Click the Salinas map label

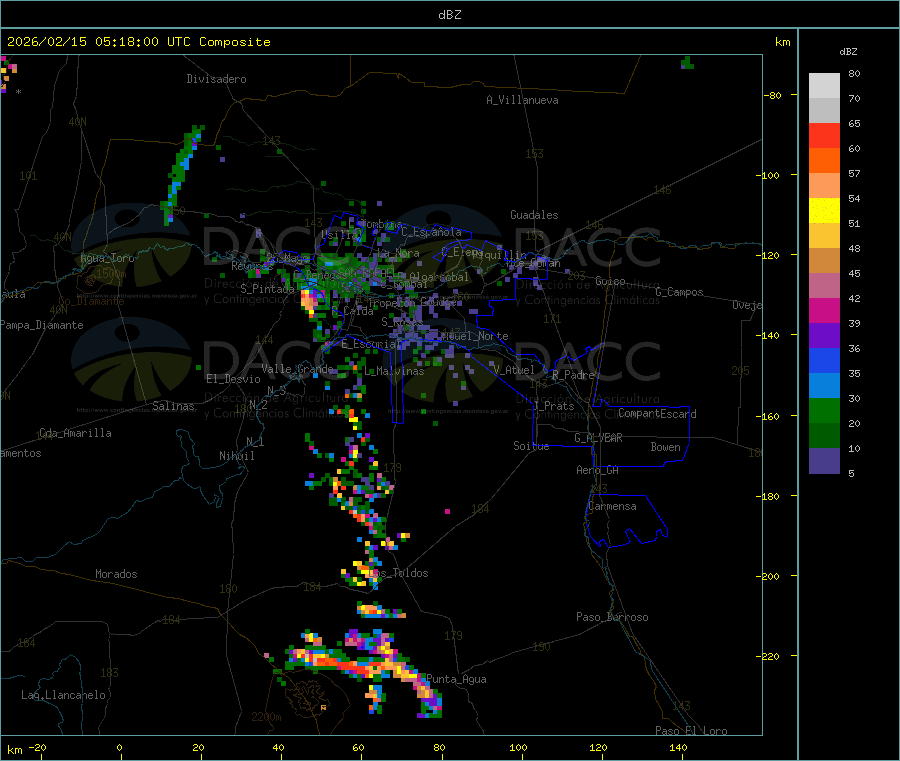coord(173,406)
